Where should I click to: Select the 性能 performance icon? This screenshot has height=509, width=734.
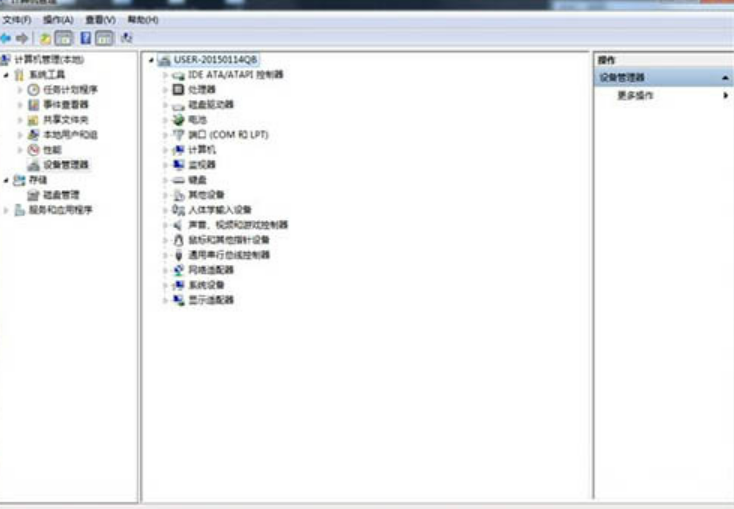(x=33, y=150)
